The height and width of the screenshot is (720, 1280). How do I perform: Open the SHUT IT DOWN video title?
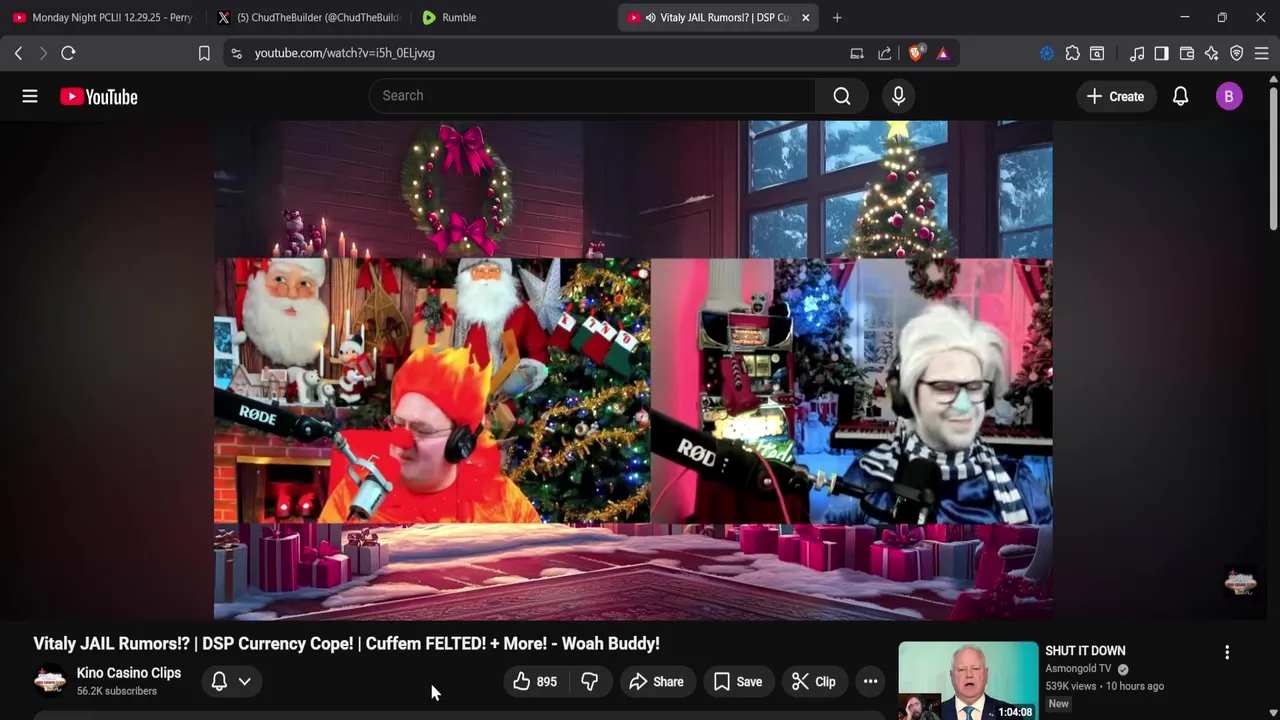1085,651
